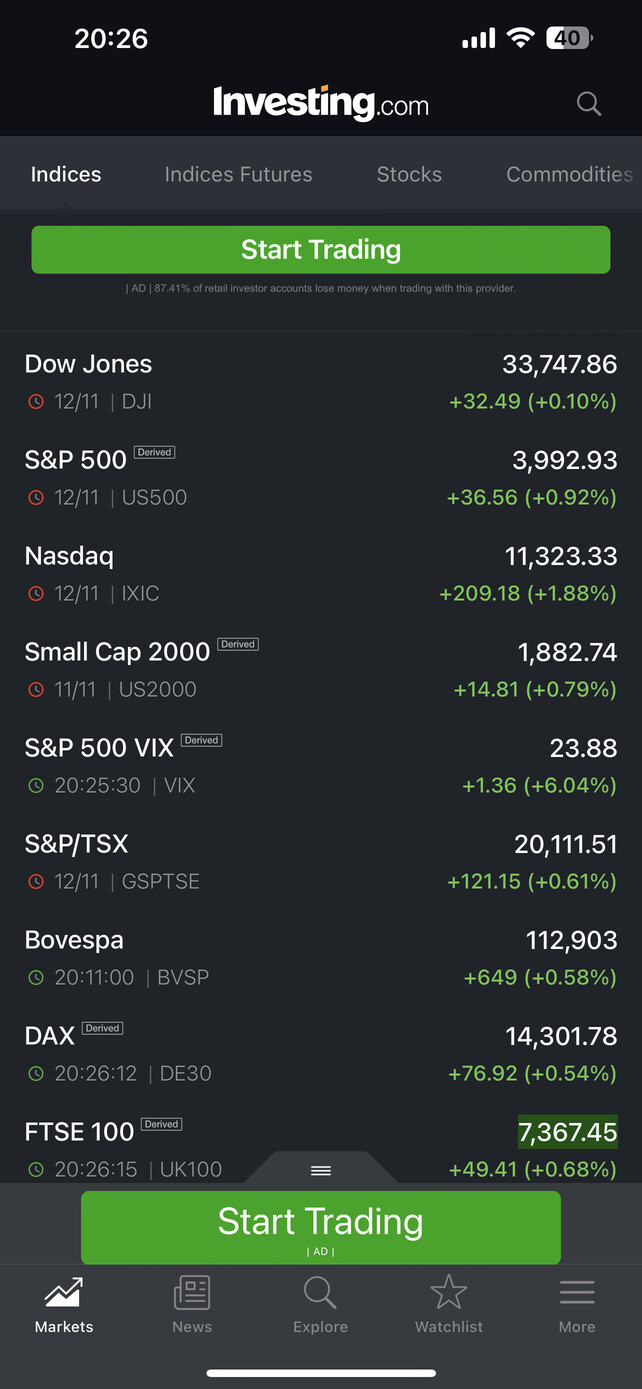Screen dimensions: 642x1389
Task: Tap the Explore magnifier icon
Action: pos(320,1294)
